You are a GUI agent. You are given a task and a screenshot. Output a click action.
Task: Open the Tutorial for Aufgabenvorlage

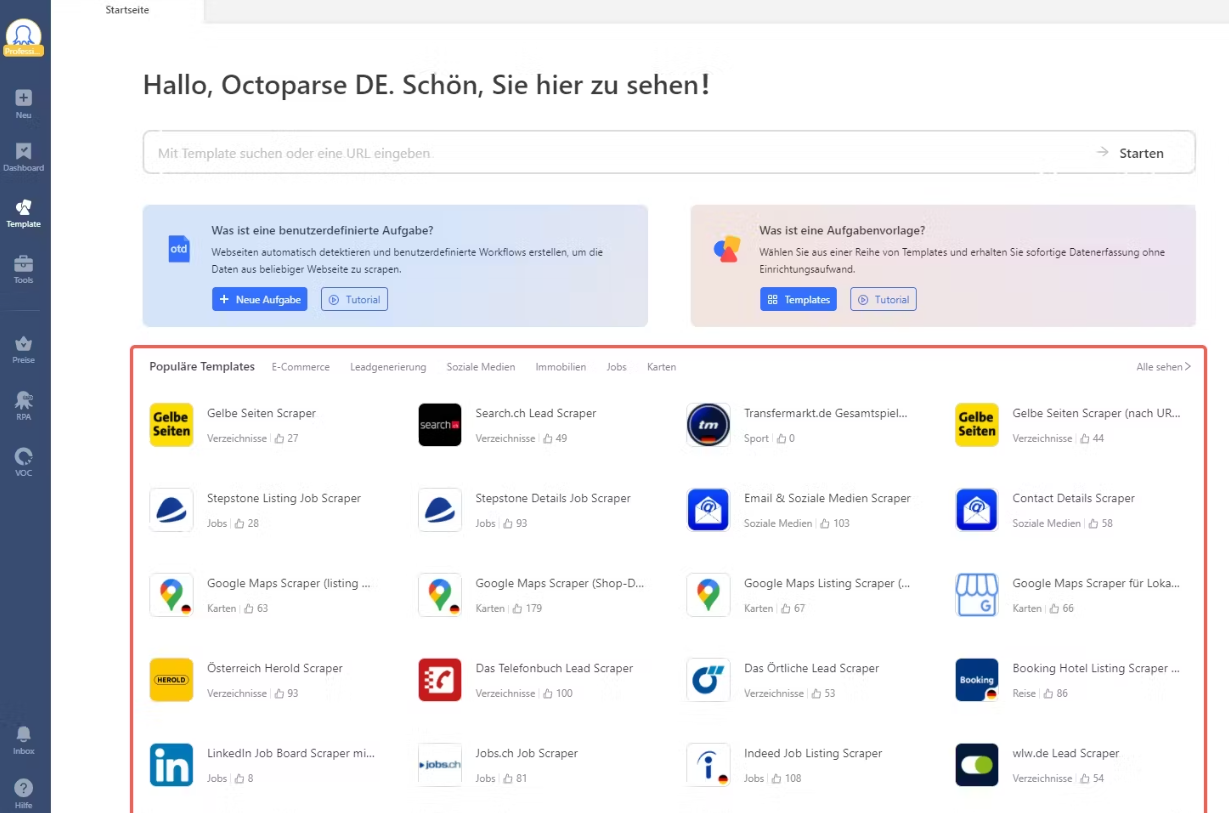click(x=883, y=299)
